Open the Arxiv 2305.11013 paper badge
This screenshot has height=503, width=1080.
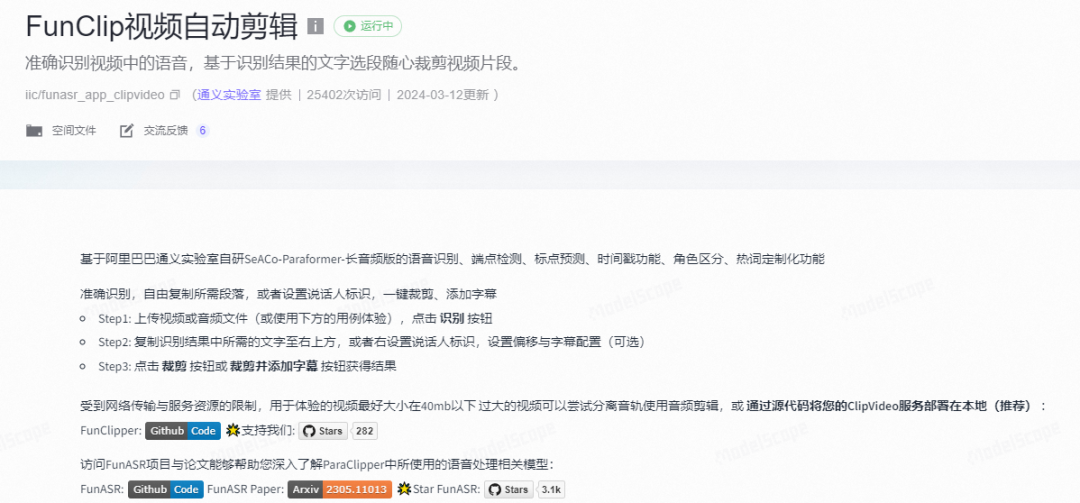340,489
